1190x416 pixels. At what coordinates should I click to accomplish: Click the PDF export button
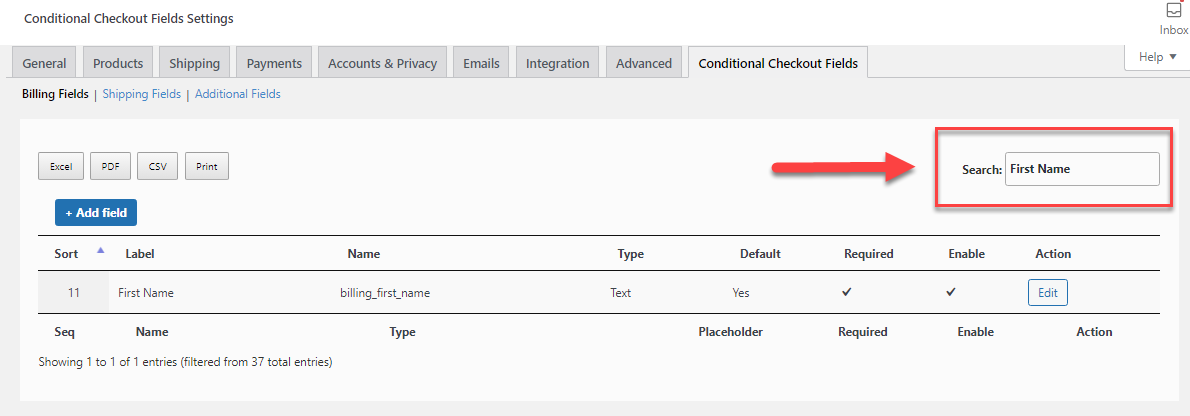click(110, 166)
